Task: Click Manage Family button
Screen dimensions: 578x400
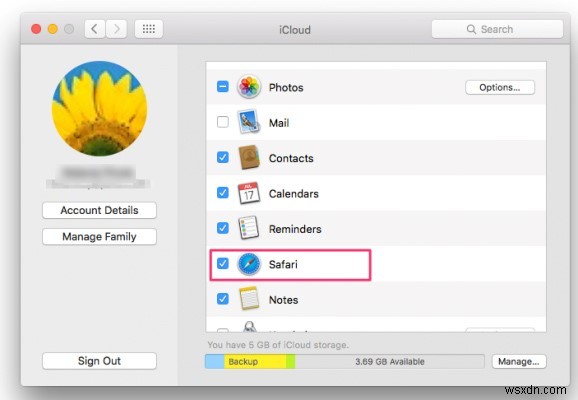Action: tap(100, 236)
